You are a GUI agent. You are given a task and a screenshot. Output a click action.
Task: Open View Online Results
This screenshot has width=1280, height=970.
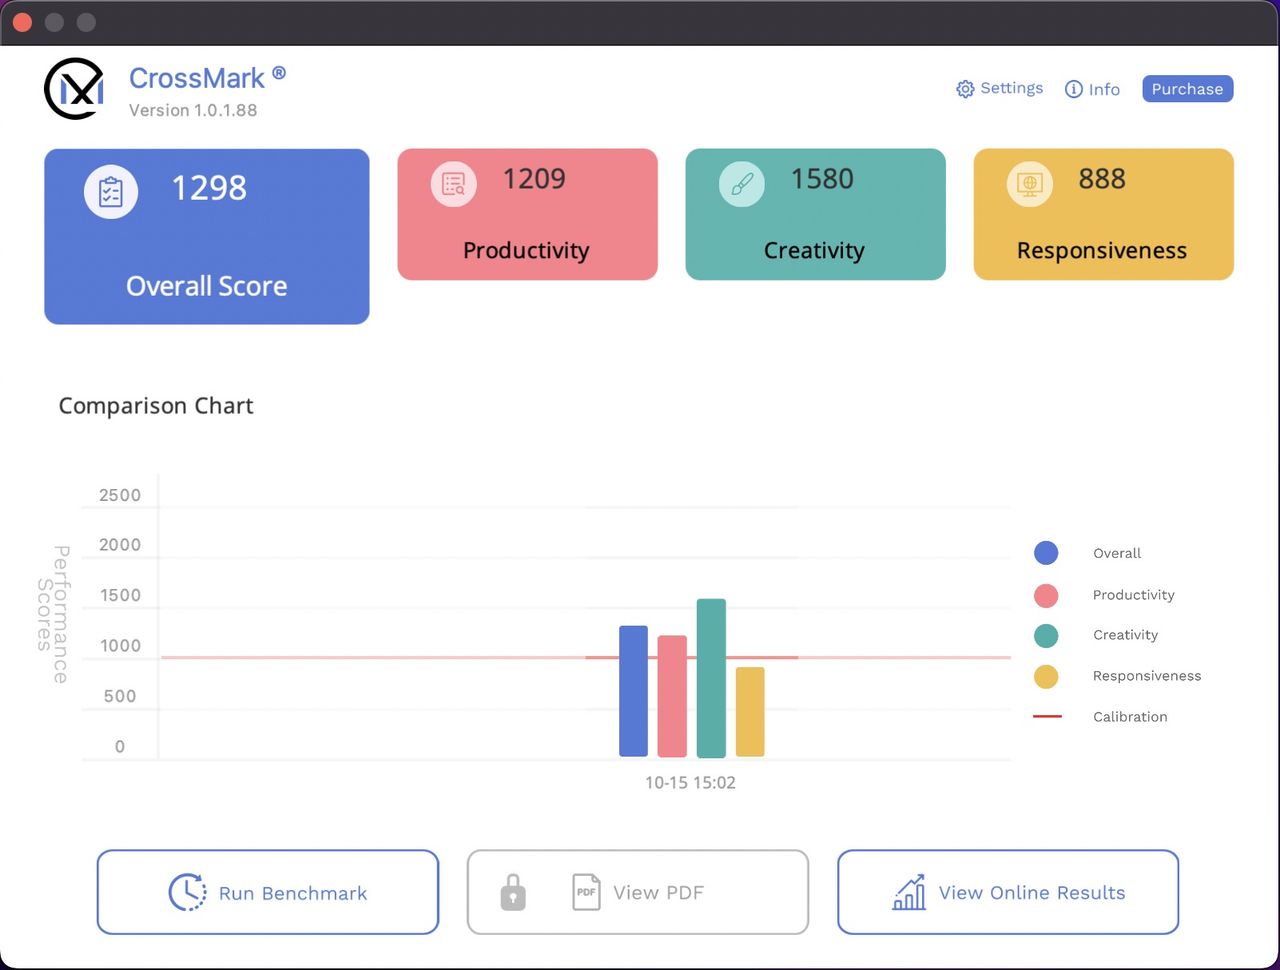point(1008,892)
